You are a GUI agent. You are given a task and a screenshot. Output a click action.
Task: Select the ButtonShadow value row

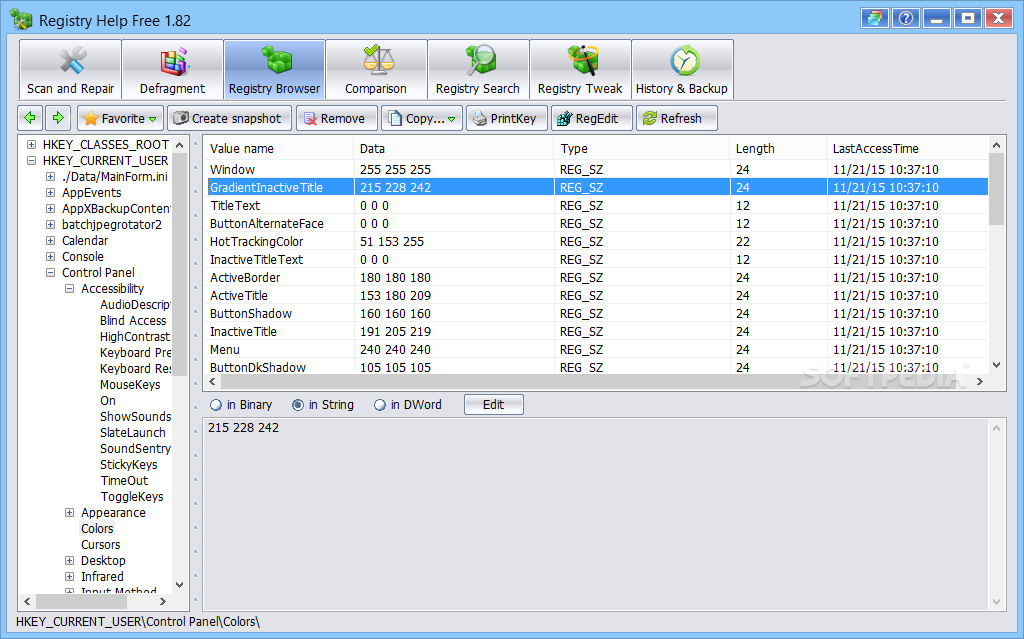(596, 314)
